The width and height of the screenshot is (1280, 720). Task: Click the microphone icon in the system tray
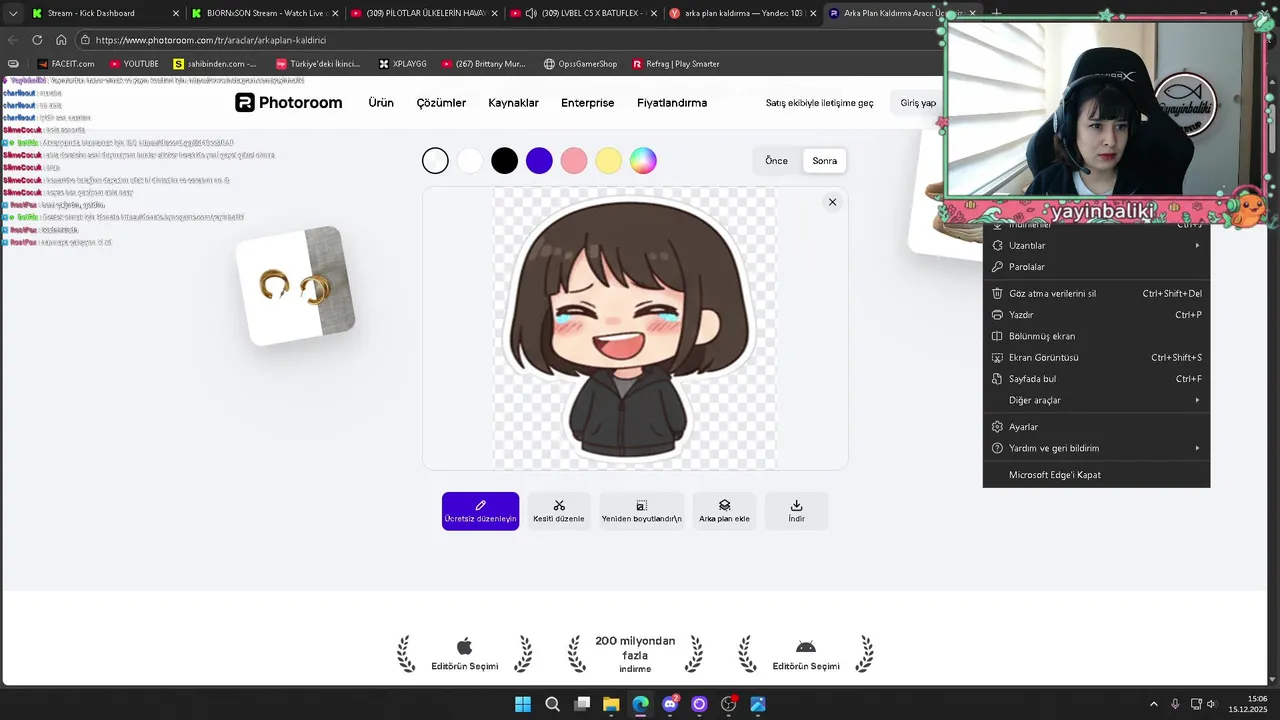(x=1175, y=704)
